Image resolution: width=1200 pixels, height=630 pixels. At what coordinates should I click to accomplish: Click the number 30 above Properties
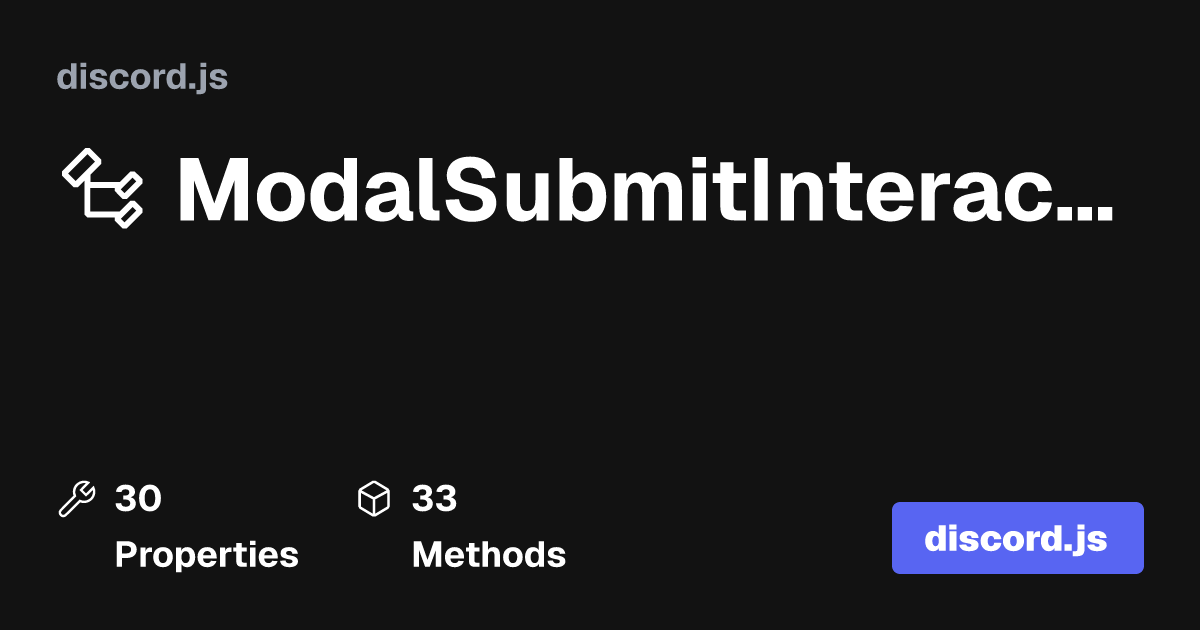pyautogui.click(x=138, y=498)
